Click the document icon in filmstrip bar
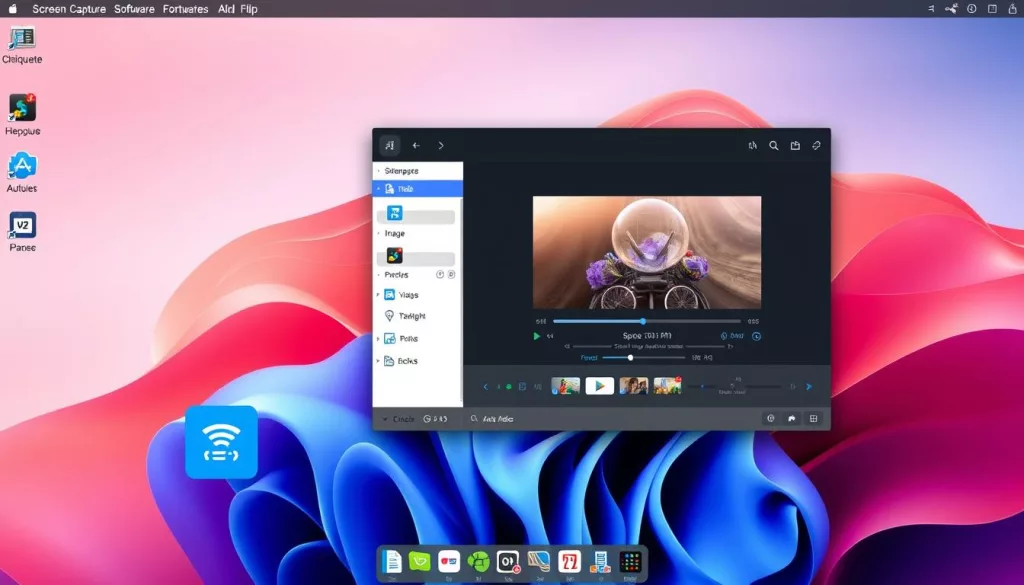Image resolution: width=1024 pixels, height=585 pixels. [x=522, y=387]
